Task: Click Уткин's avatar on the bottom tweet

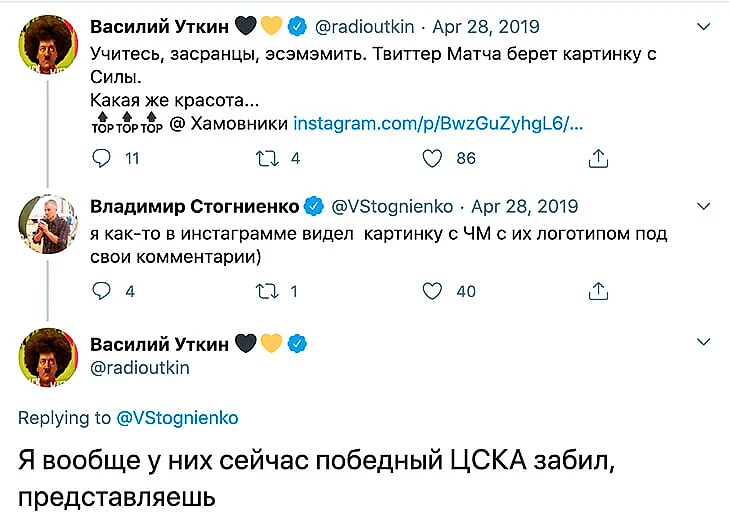Action: click(48, 357)
